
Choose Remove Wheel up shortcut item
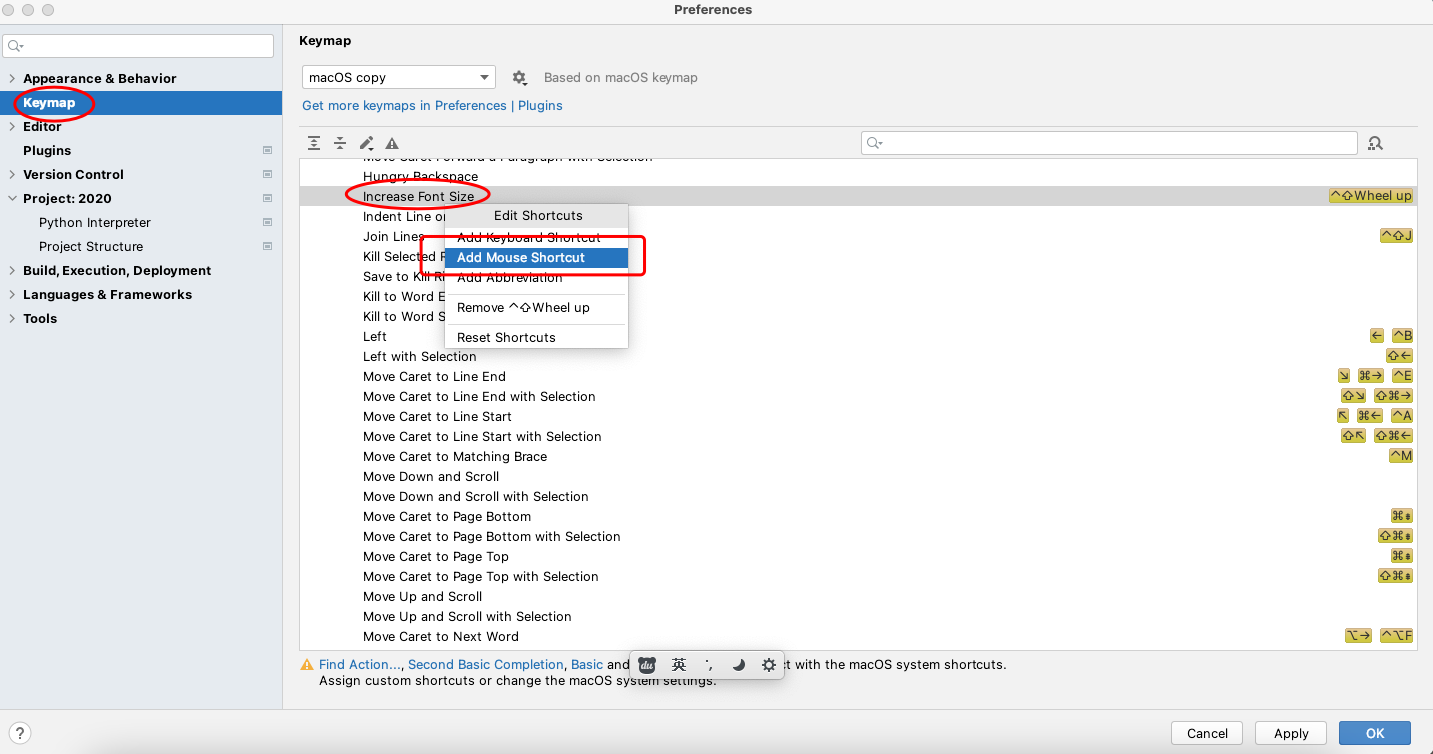coord(536,307)
